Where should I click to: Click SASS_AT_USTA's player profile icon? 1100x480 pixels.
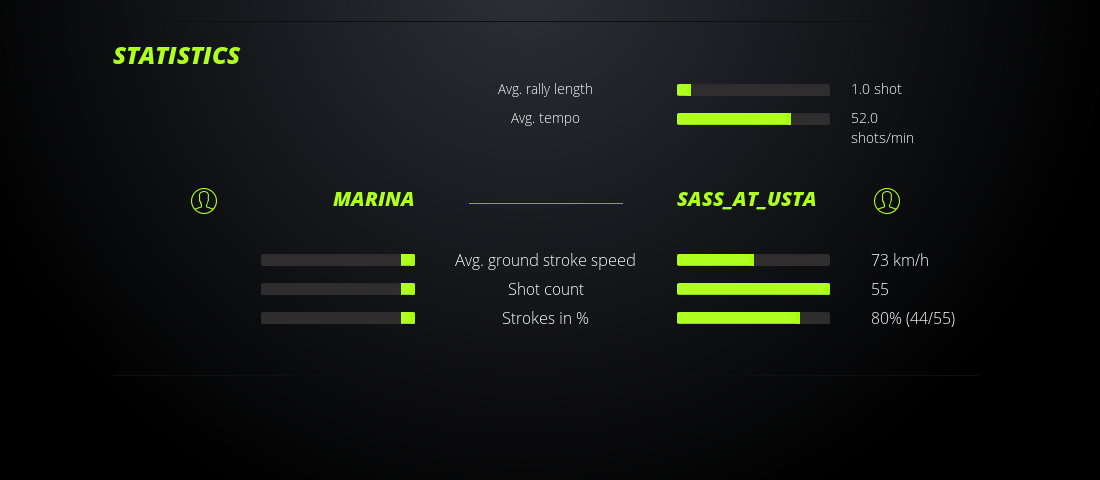click(887, 201)
